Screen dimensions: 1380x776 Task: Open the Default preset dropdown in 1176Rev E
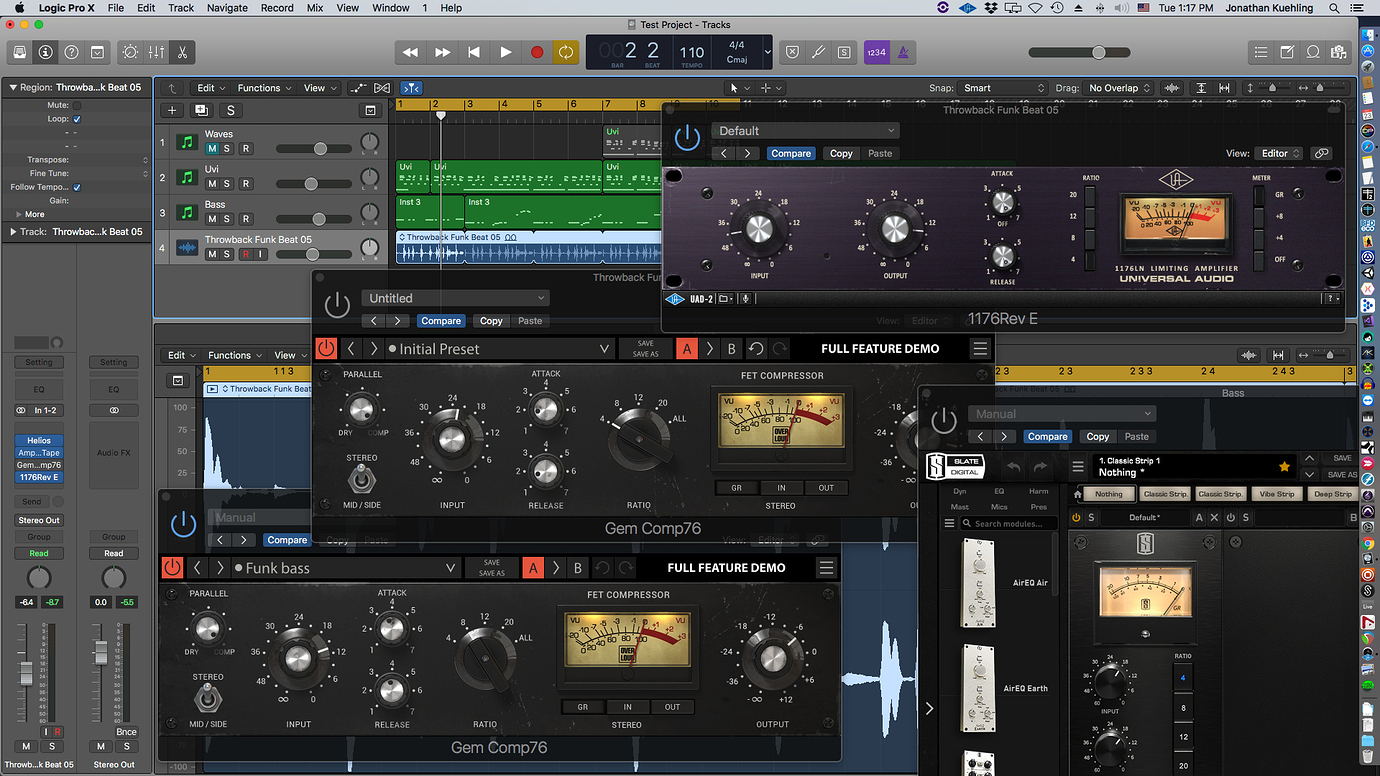(805, 131)
